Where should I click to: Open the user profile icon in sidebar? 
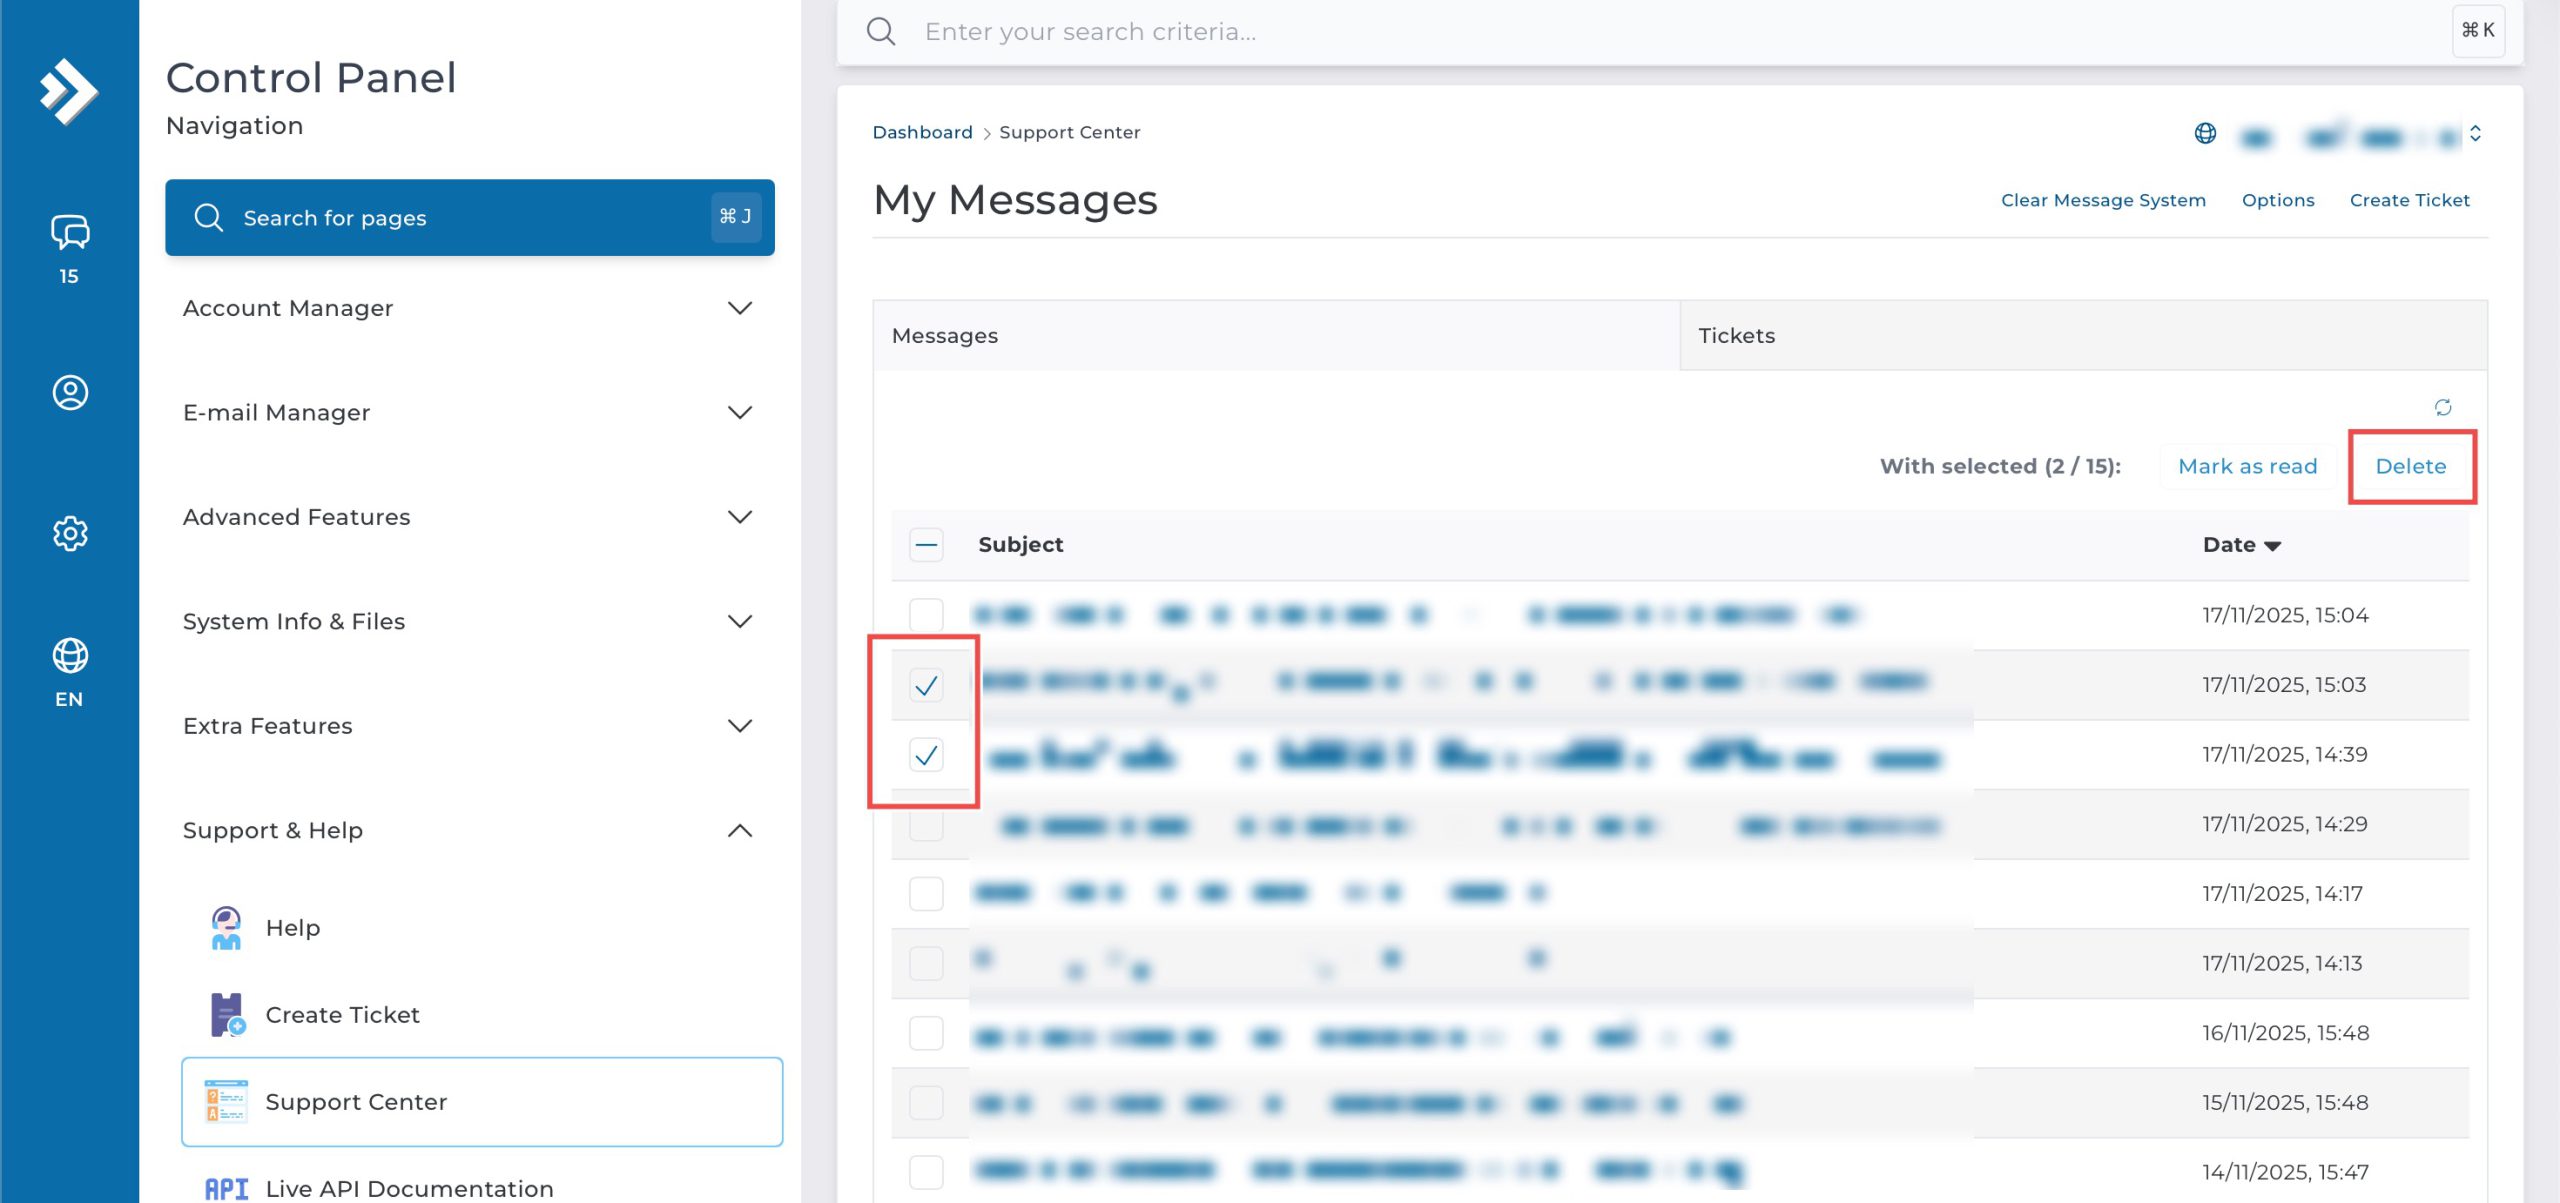70,392
